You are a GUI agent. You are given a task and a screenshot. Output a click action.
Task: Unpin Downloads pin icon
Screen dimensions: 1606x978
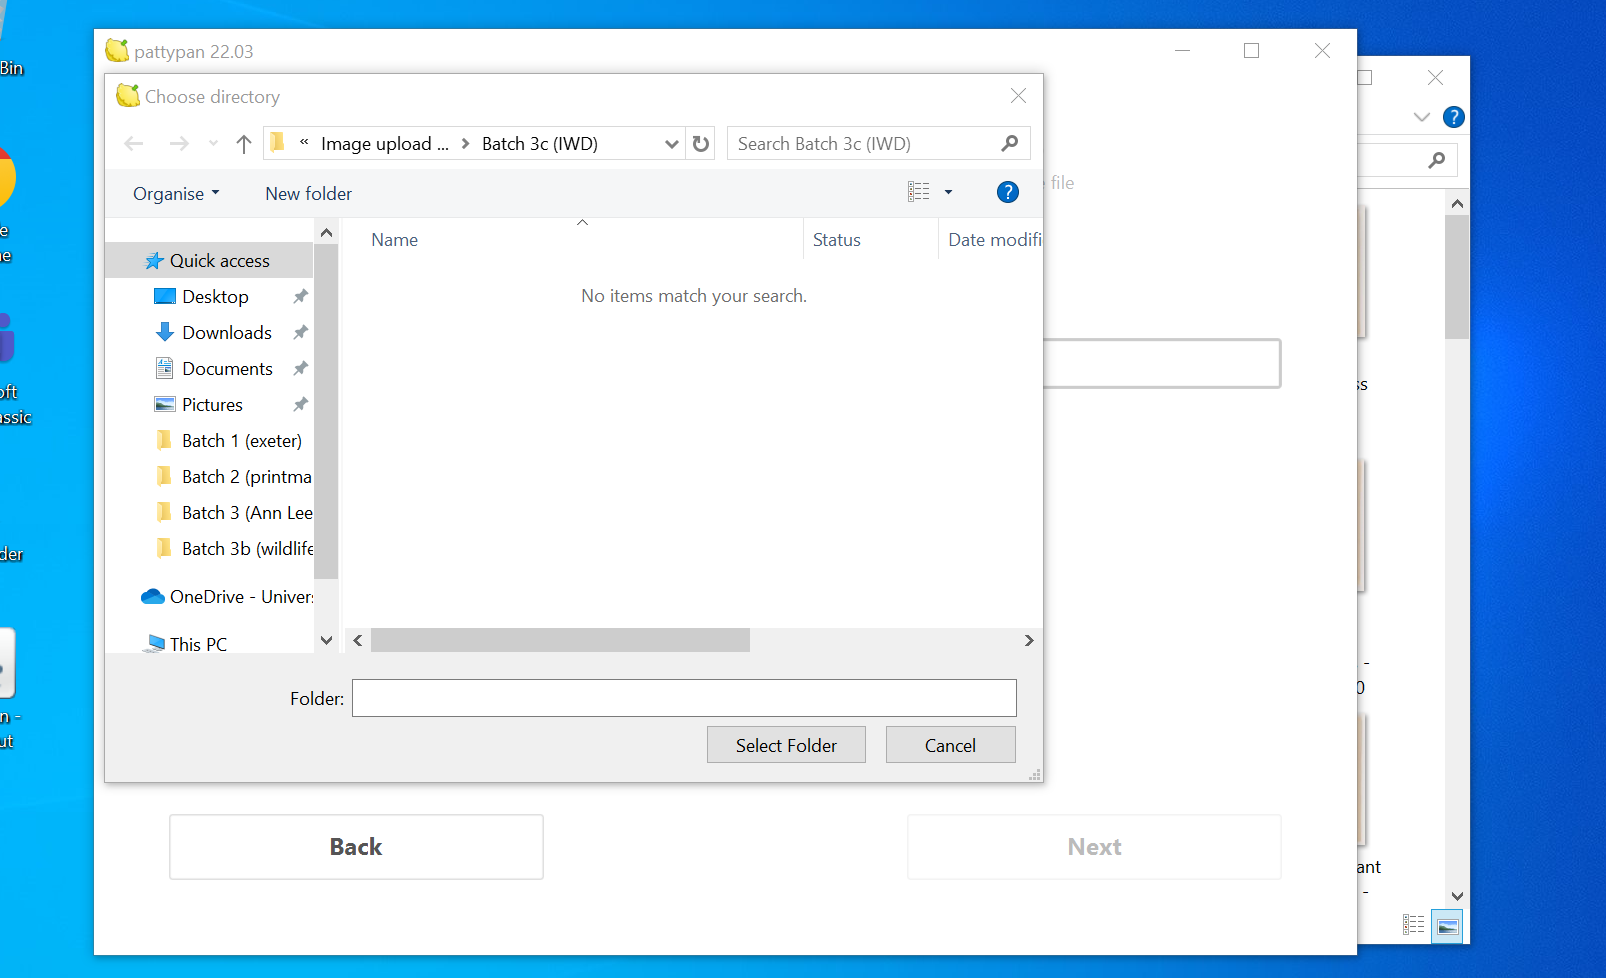coord(300,333)
